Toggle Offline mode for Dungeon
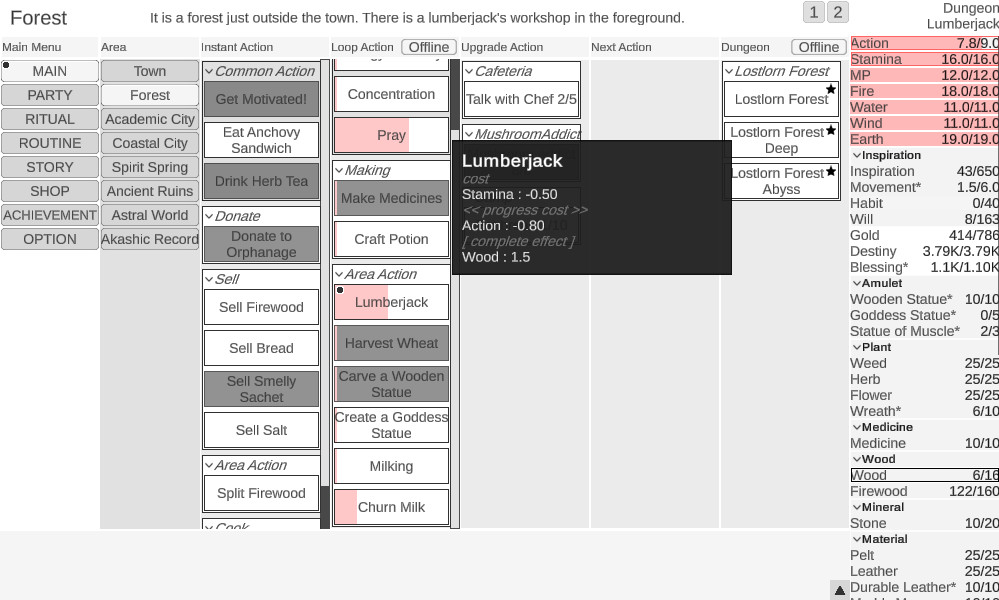The width and height of the screenshot is (999, 600). pyautogui.click(x=818, y=46)
